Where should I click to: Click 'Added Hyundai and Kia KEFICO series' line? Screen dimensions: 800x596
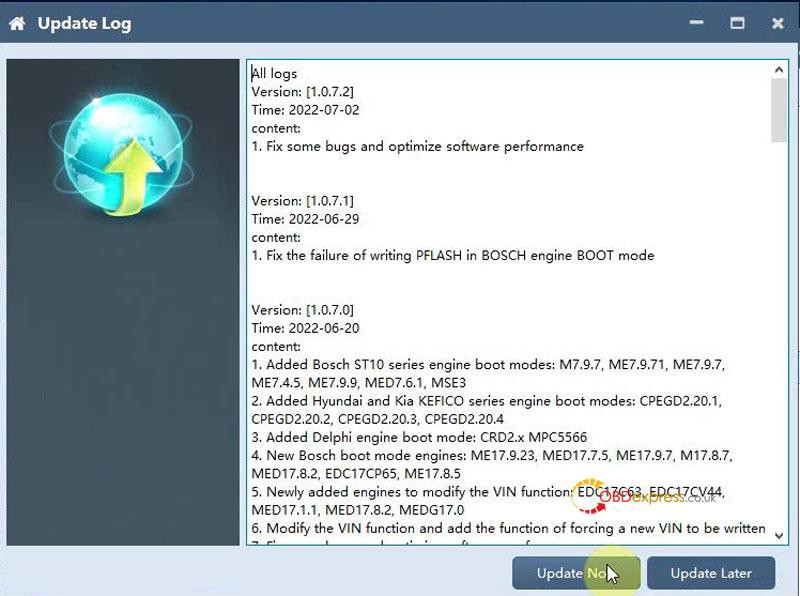[x=487, y=401]
